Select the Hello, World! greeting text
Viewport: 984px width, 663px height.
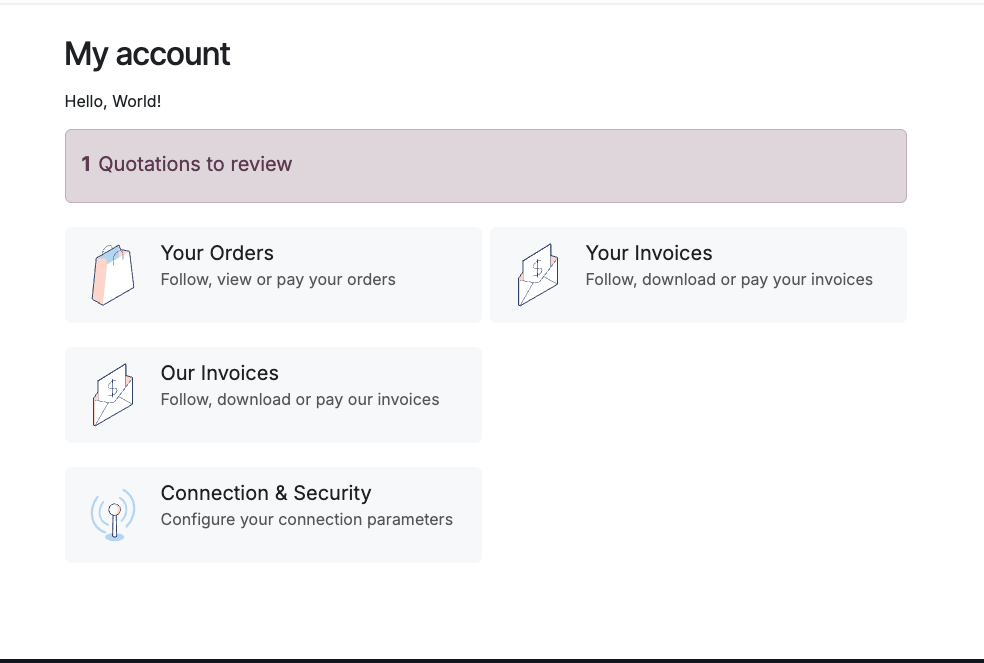tap(113, 101)
